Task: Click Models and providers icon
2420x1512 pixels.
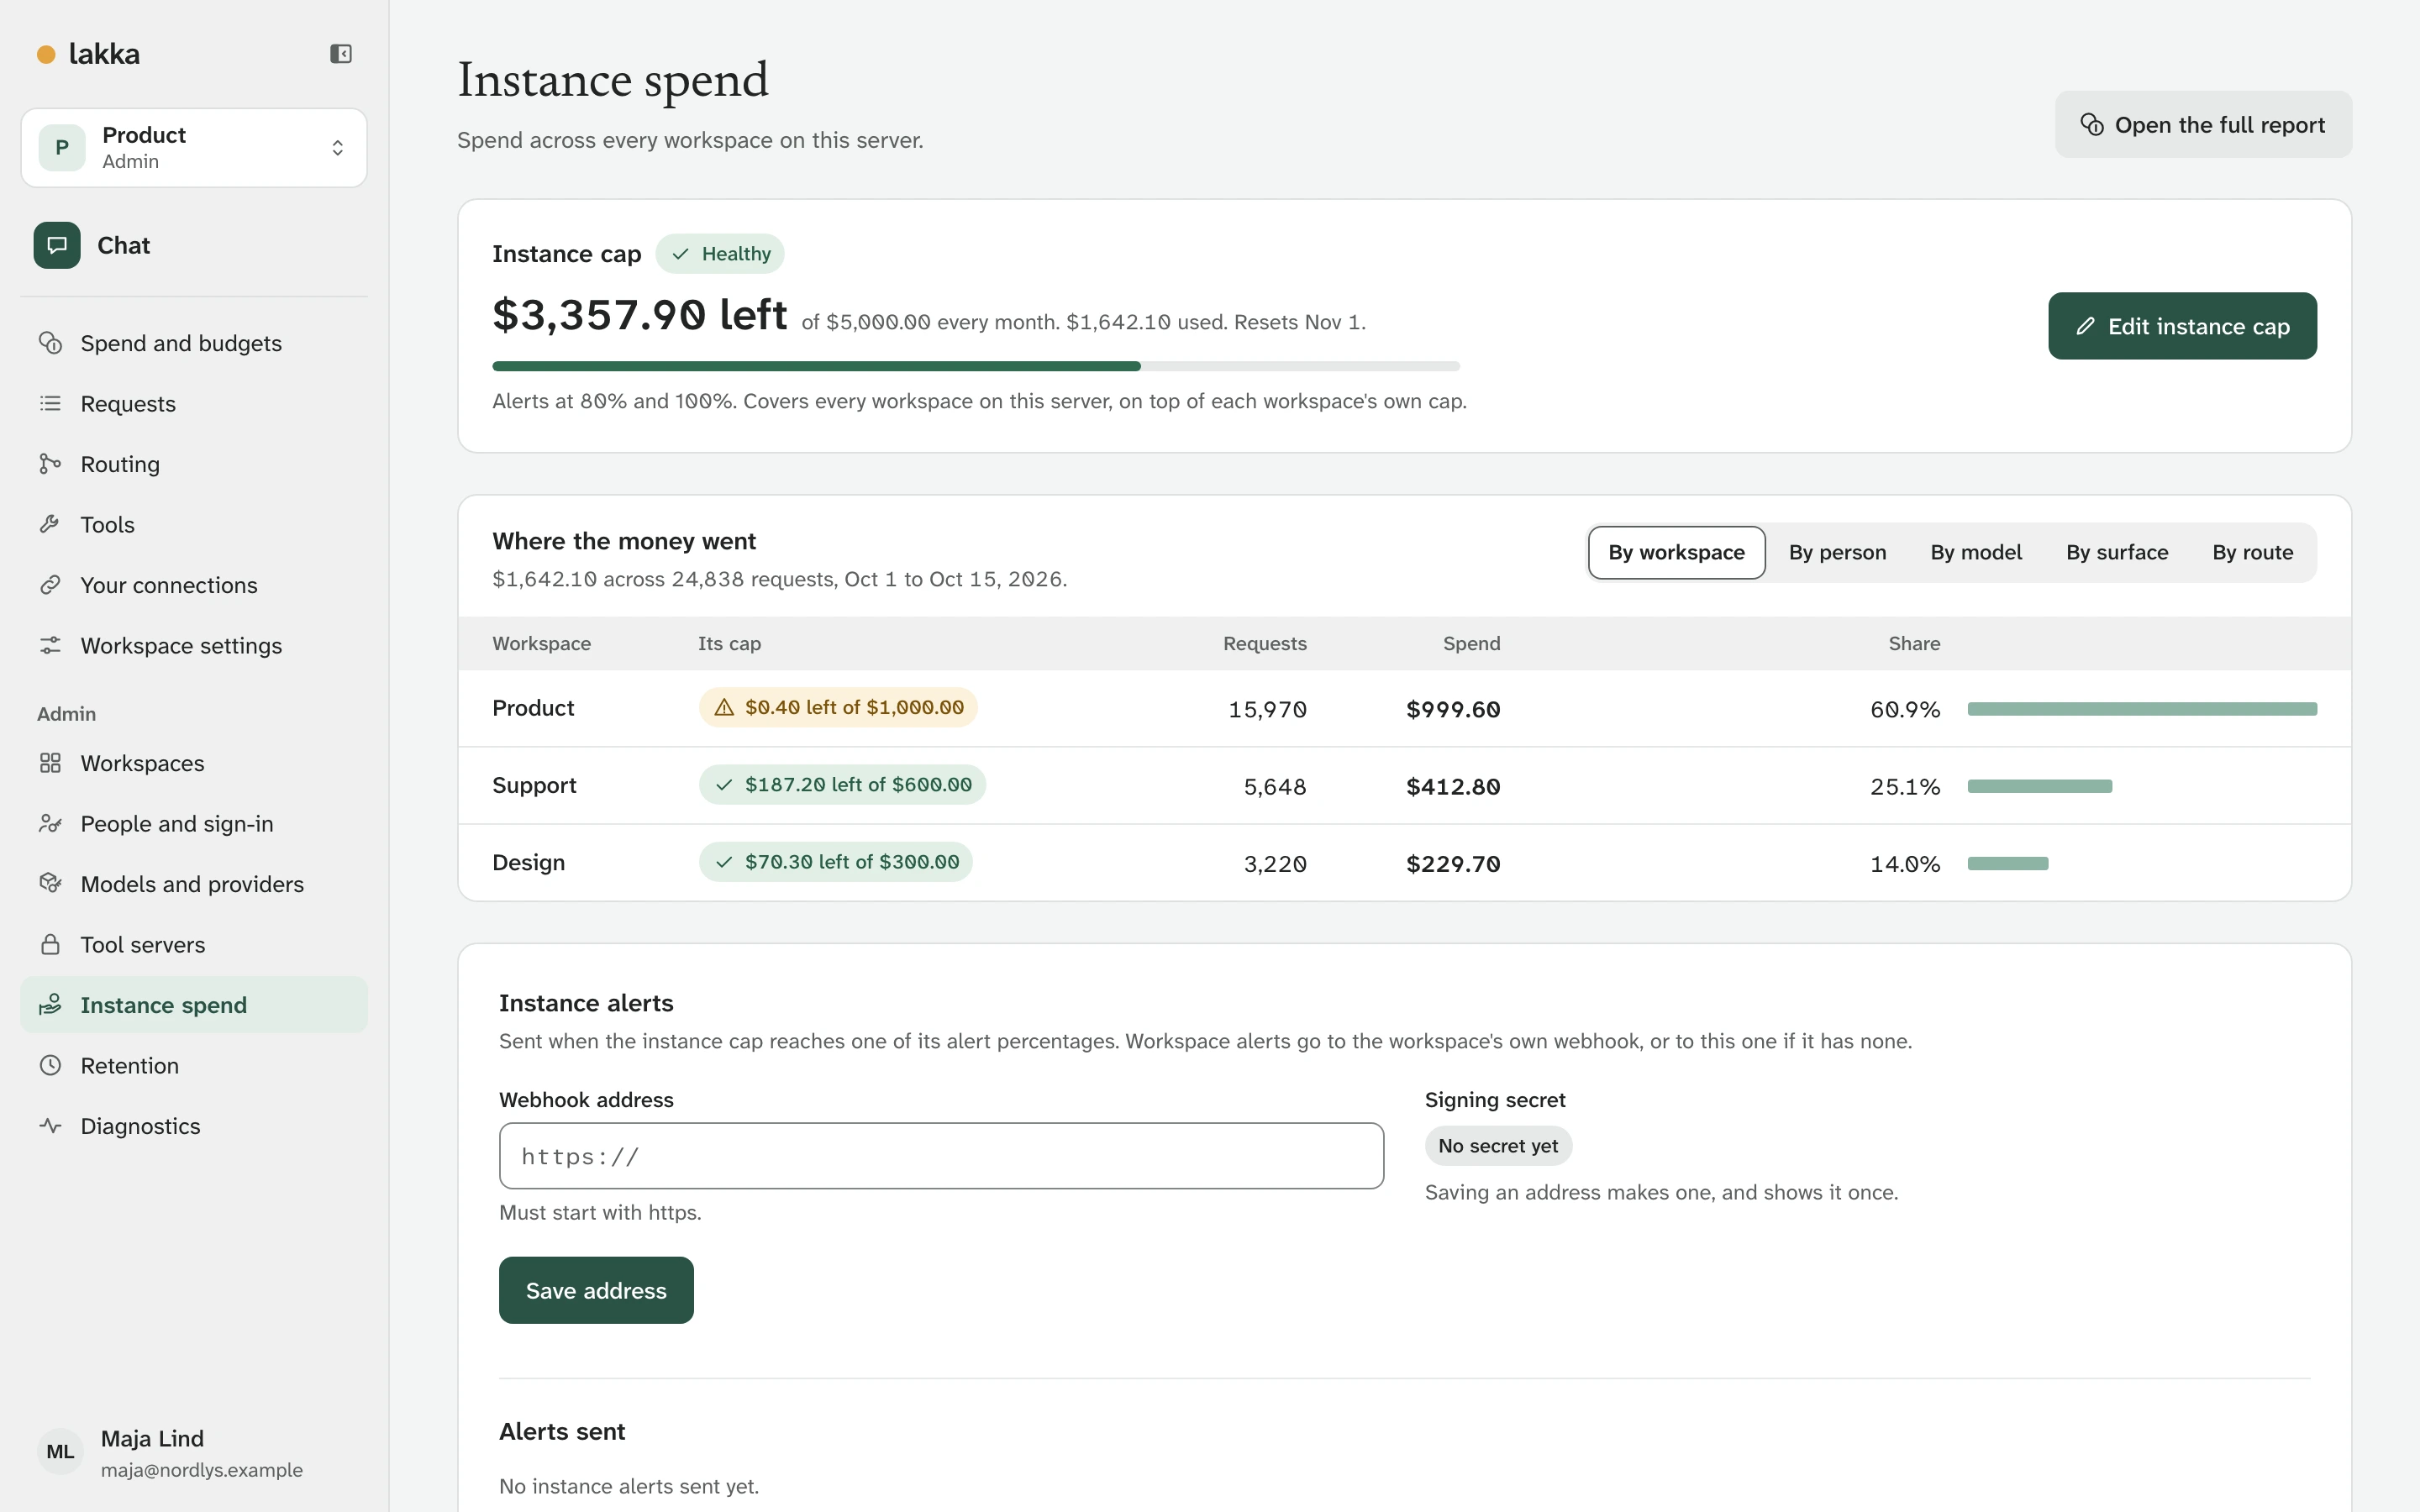Action: click(x=50, y=884)
